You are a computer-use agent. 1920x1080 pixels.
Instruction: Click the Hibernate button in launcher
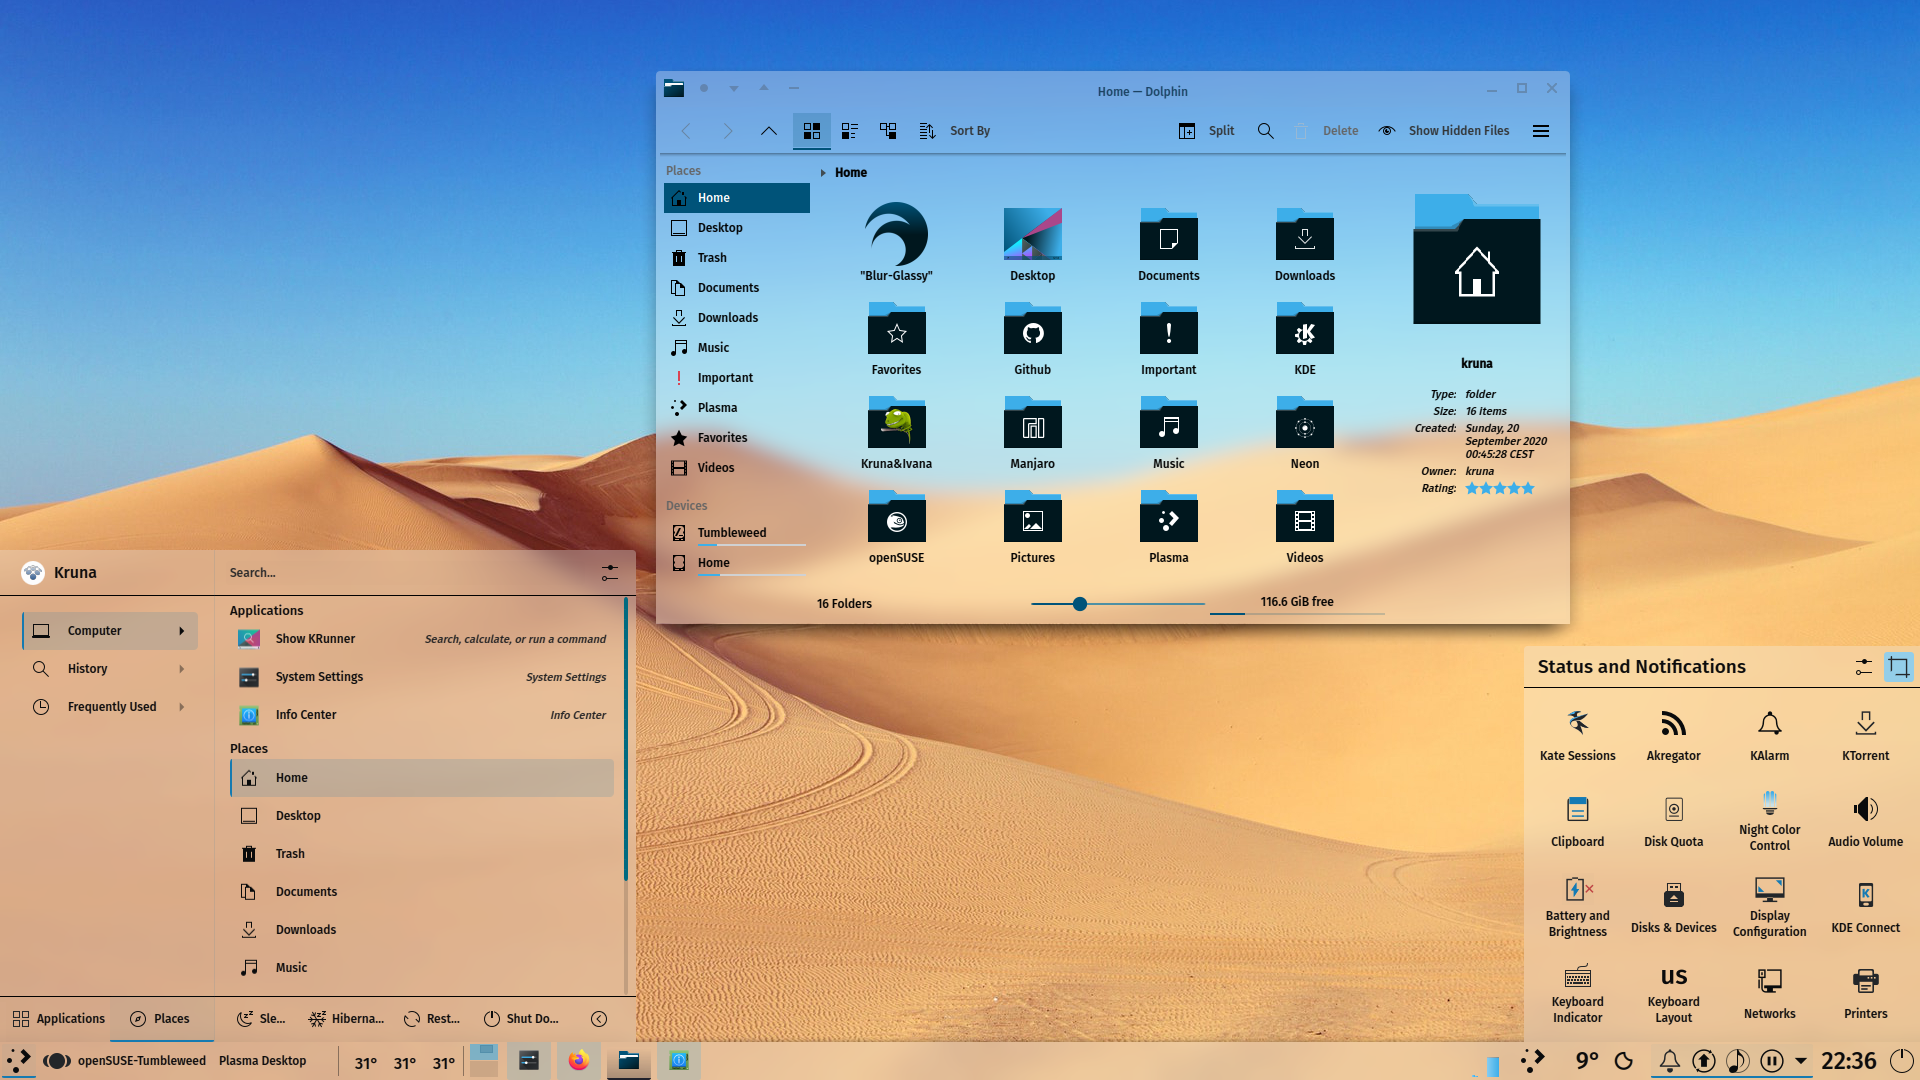pos(346,1019)
